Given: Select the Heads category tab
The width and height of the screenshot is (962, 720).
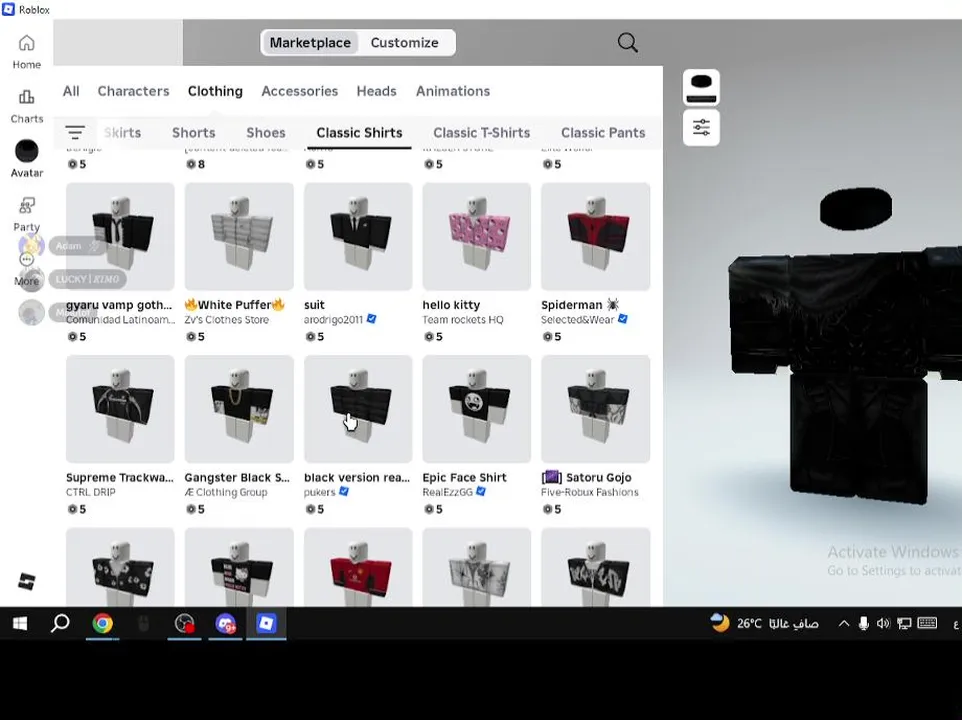Looking at the screenshot, I should (x=376, y=91).
